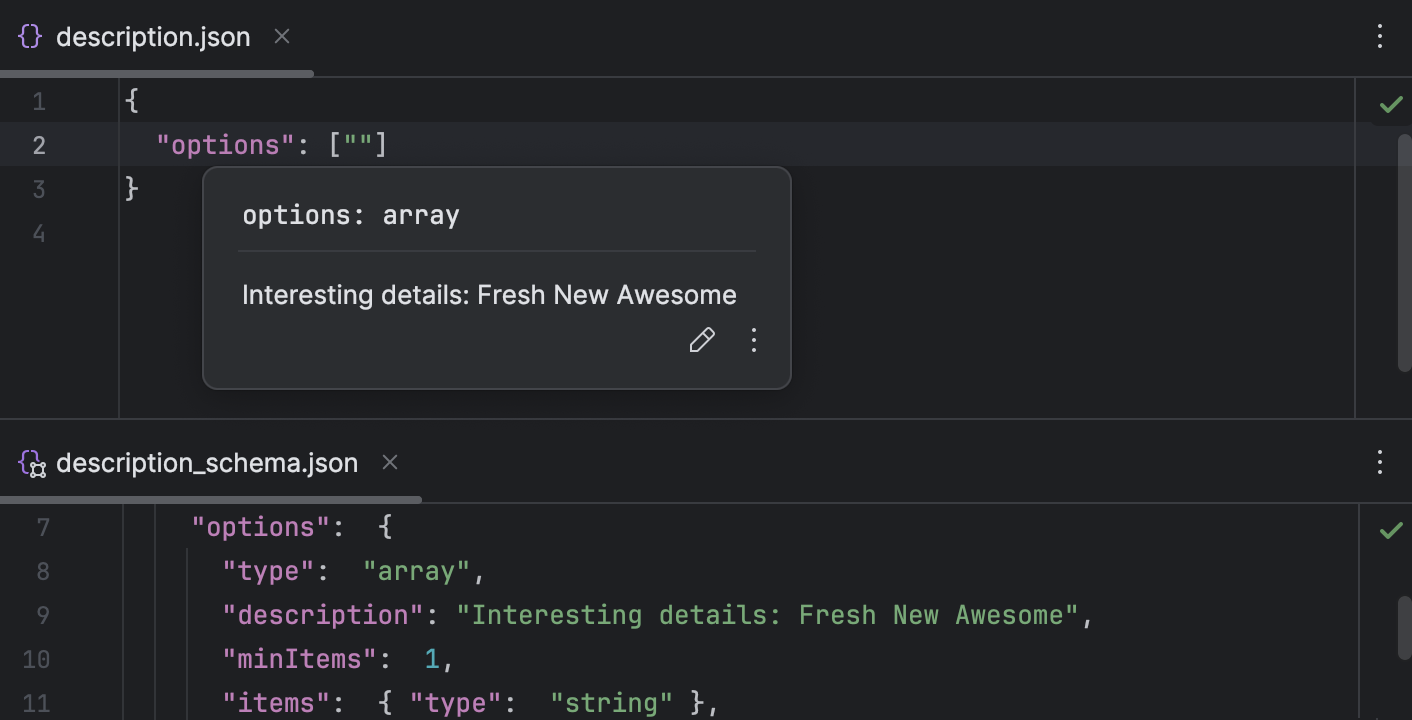Image resolution: width=1412 pixels, height=720 pixels.
Task: Click the JSON file icon on description.json tab
Action: coord(30,36)
